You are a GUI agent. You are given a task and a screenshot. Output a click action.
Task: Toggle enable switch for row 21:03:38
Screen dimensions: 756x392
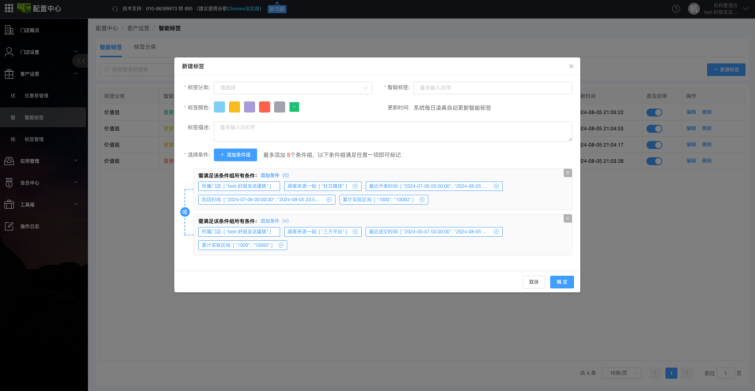[x=654, y=161]
